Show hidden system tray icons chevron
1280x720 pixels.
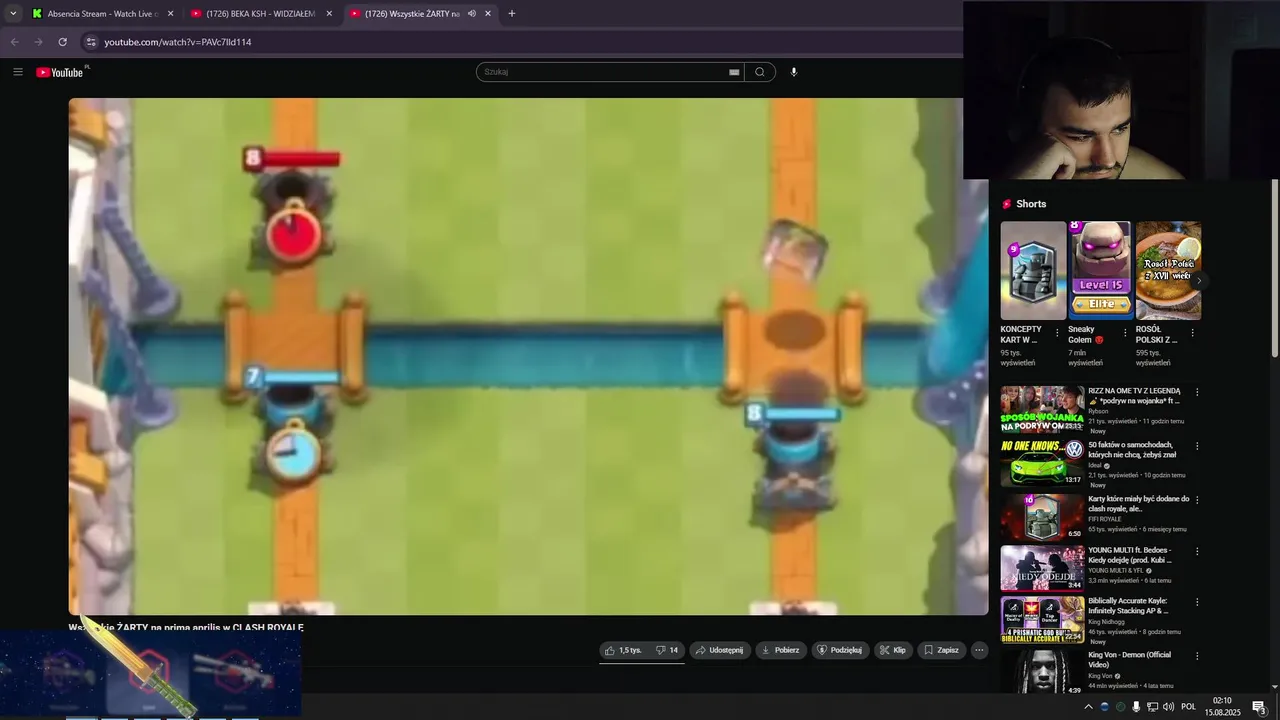coord(1088,707)
